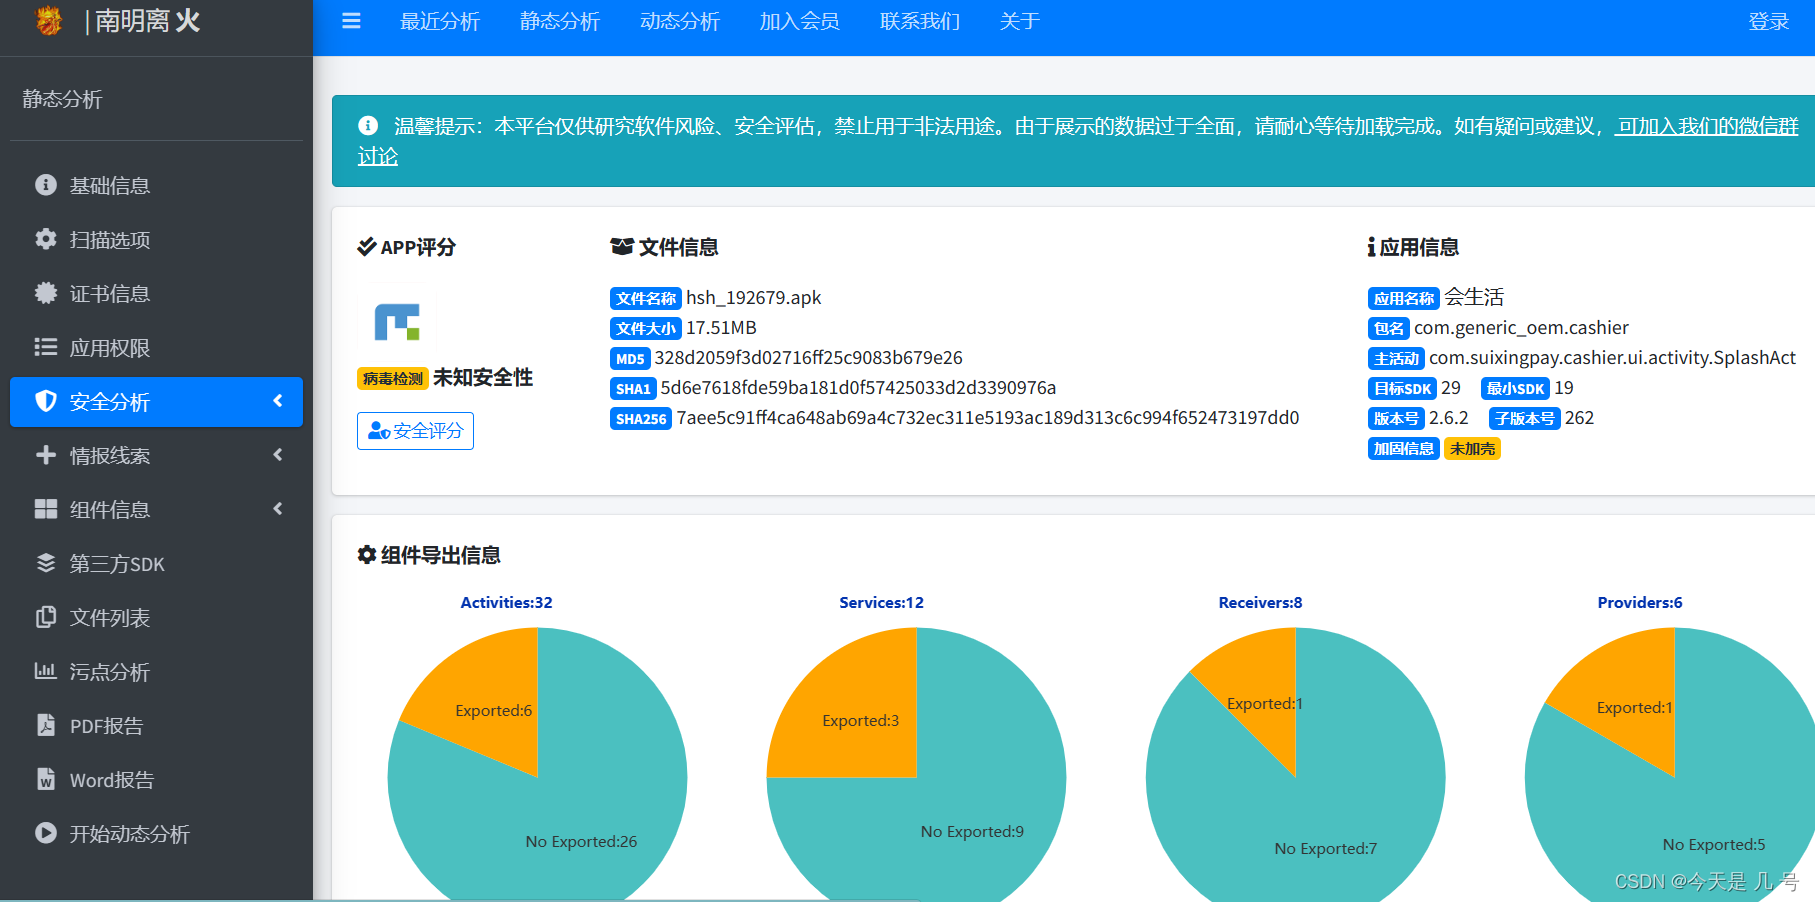The image size is (1815, 902).
Task: Click the 第三方SDK layers icon
Action: point(46,563)
